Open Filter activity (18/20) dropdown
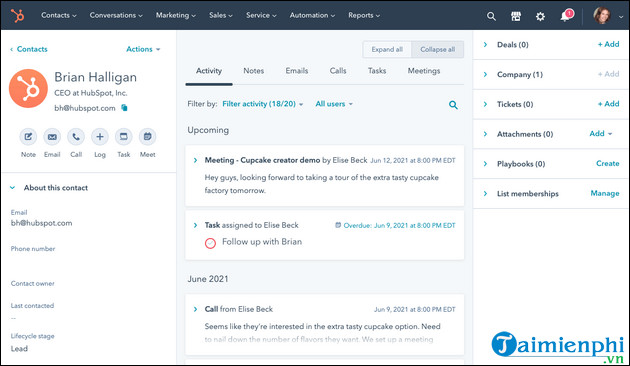The height and width of the screenshot is (366, 630). point(263,104)
